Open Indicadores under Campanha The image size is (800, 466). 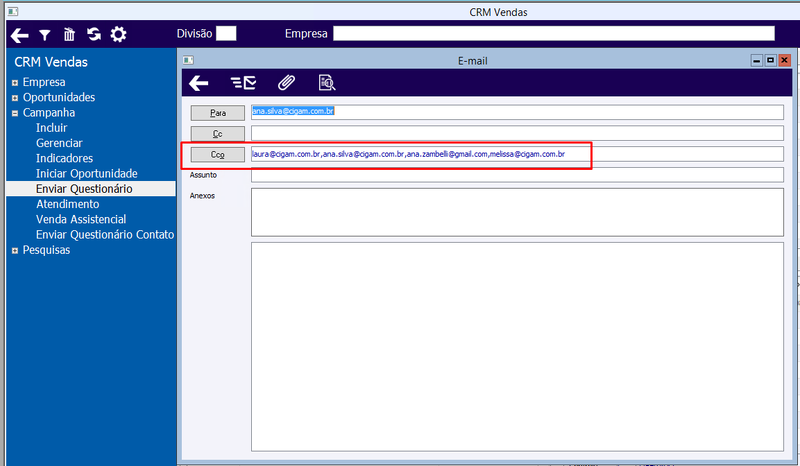point(64,158)
